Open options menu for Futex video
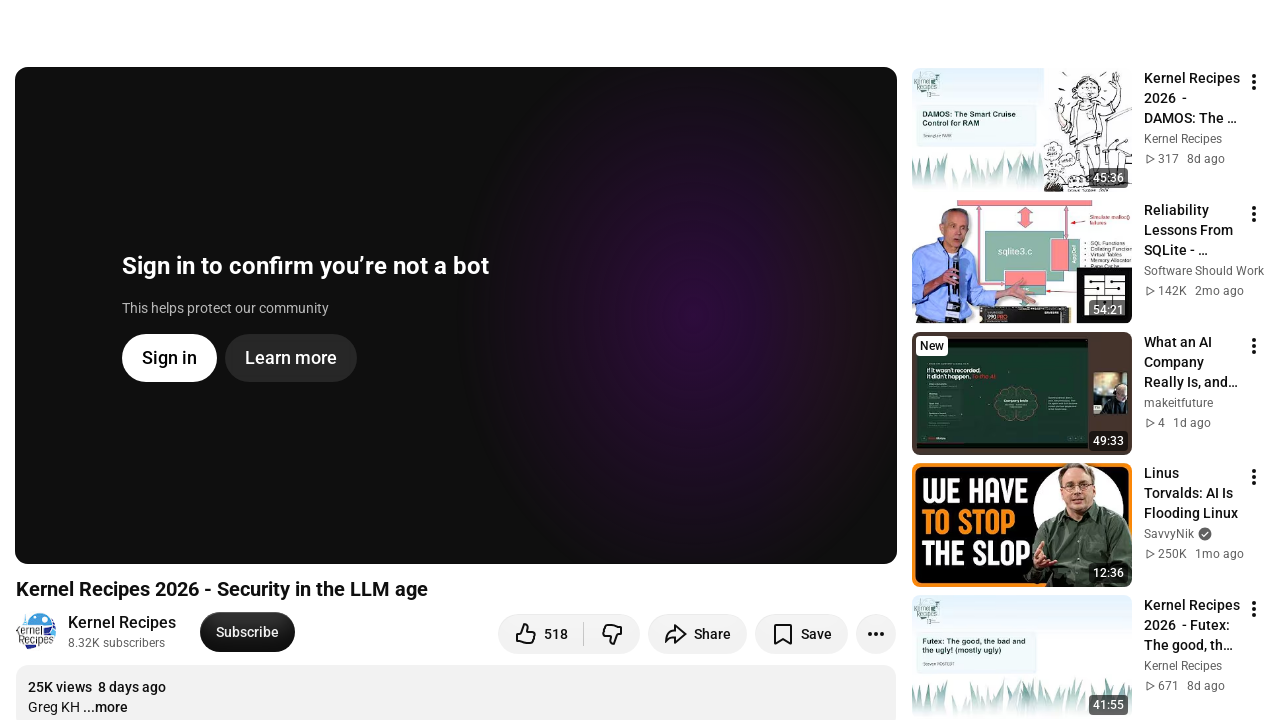The image size is (1280, 720). (1254, 609)
